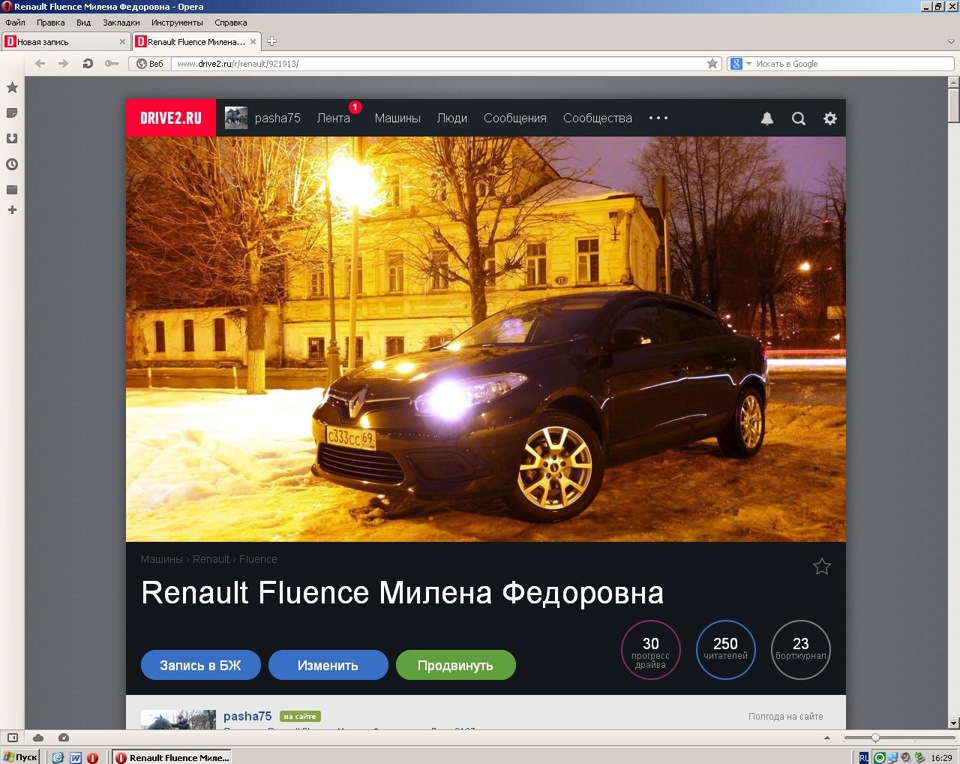Open the Сообщения link

pyautogui.click(x=515, y=118)
